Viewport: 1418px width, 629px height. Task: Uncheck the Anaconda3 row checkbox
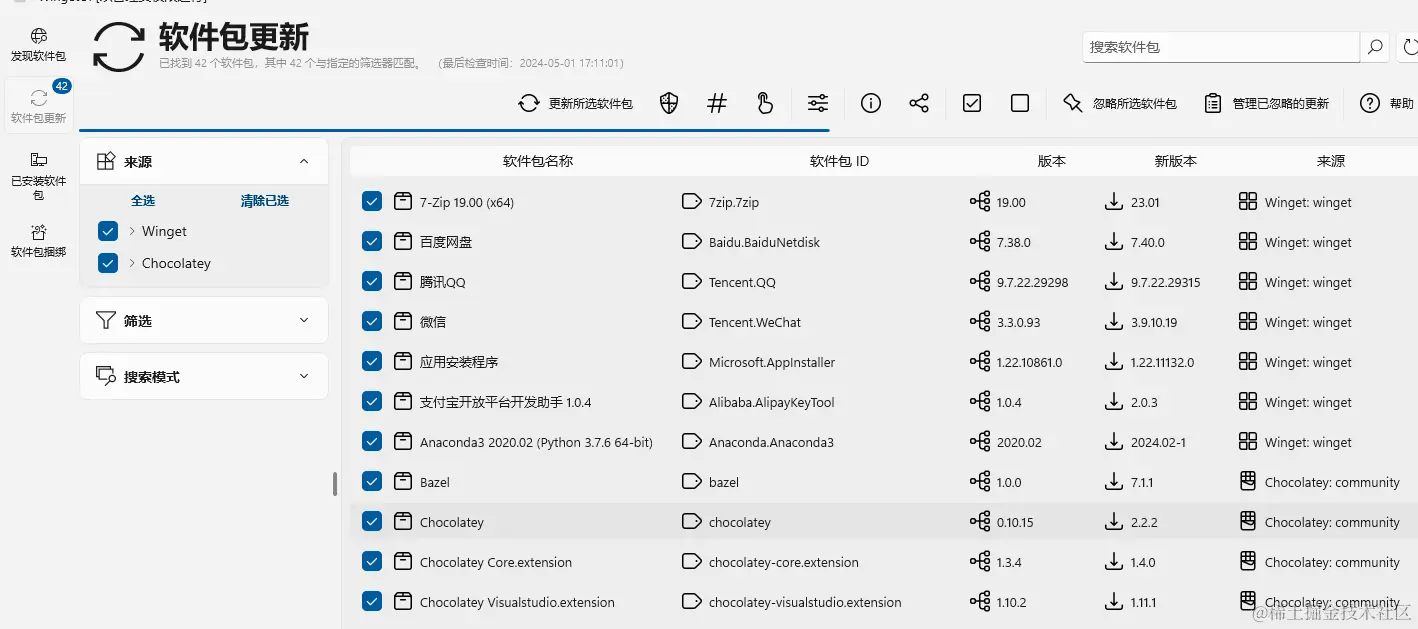pyautogui.click(x=372, y=442)
